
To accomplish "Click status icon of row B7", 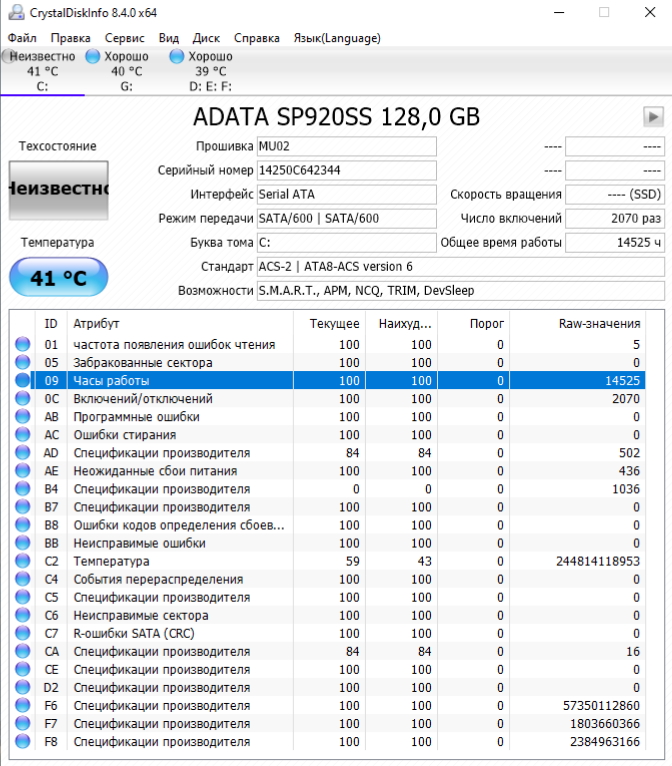I will pyautogui.click(x=22, y=507).
